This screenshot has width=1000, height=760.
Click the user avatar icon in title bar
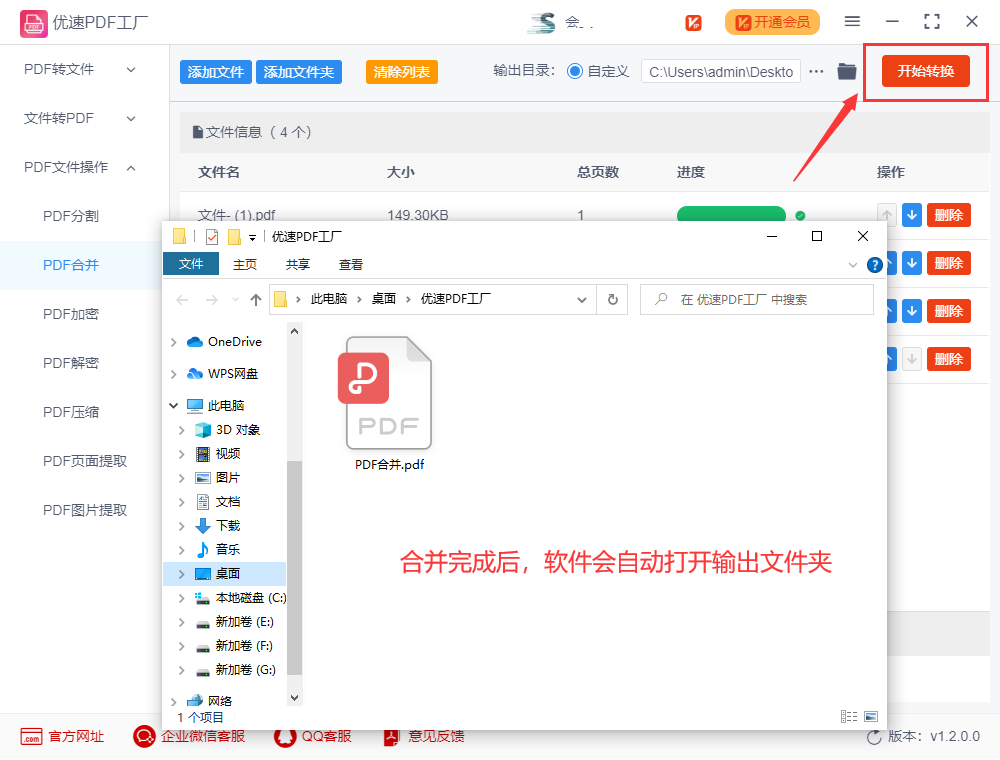[542, 23]
